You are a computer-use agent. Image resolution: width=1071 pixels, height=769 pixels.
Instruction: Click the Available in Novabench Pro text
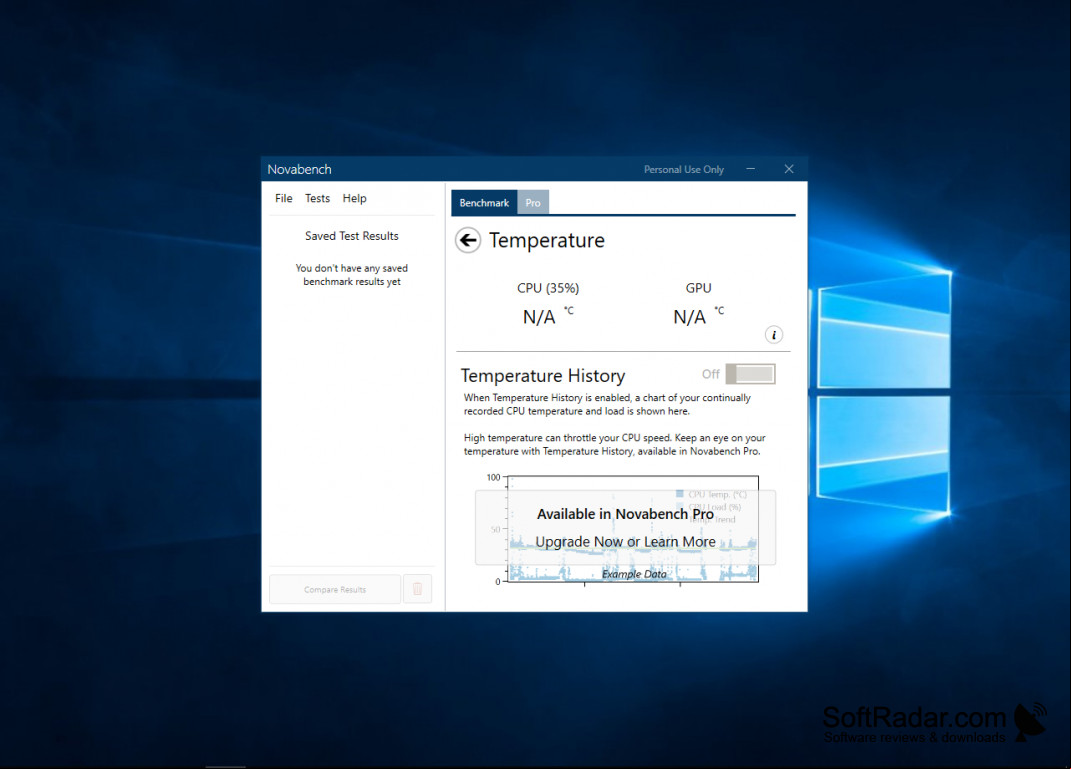(x=626, y=514)
